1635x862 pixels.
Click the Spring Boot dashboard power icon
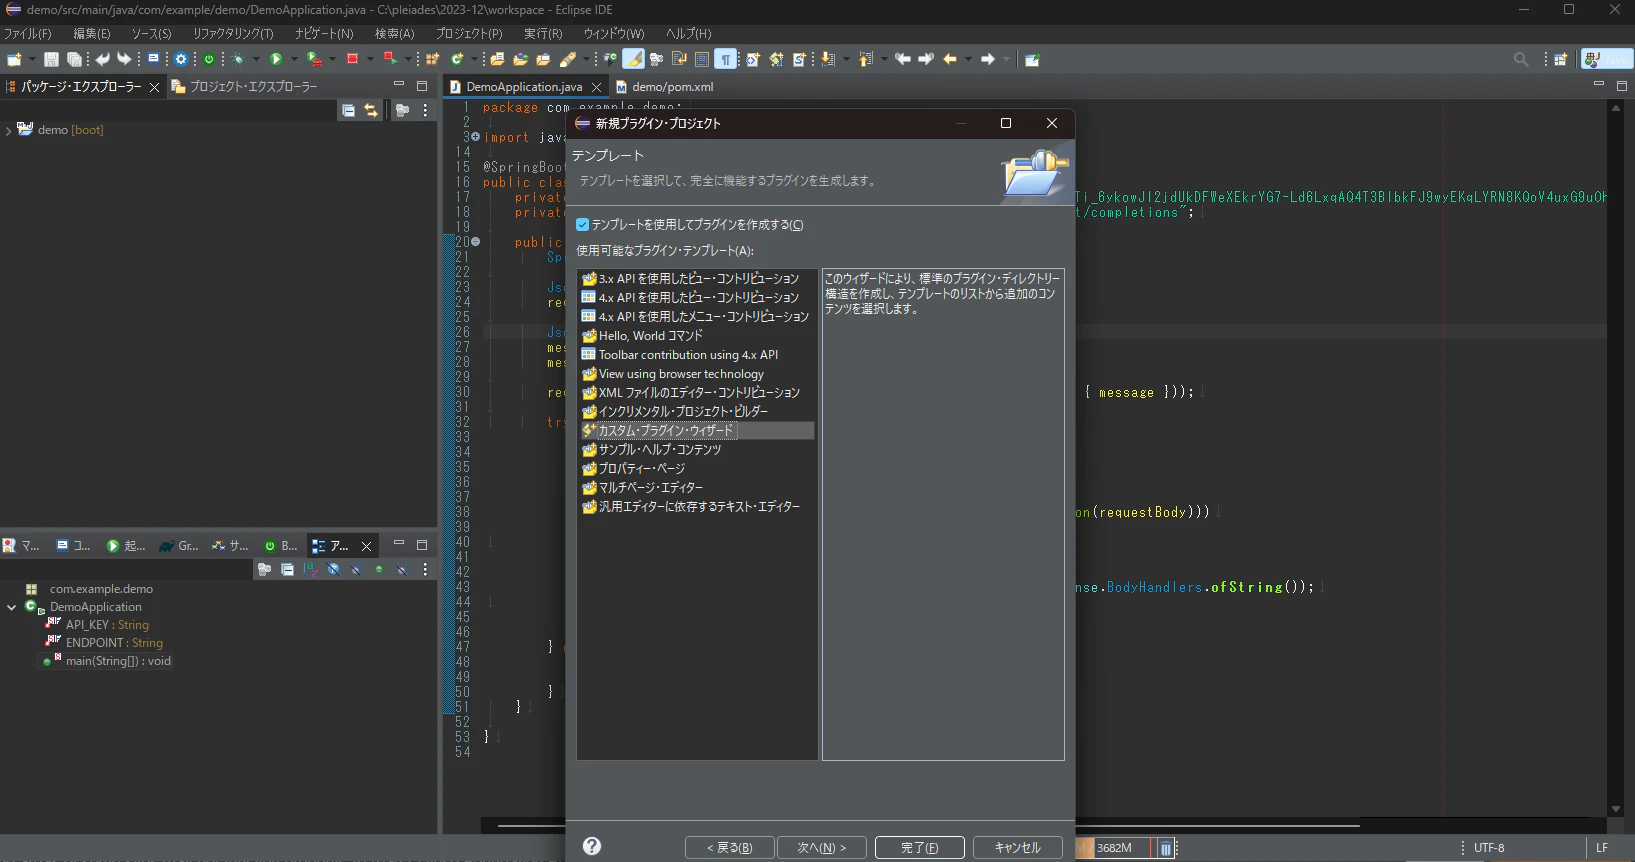209,60
